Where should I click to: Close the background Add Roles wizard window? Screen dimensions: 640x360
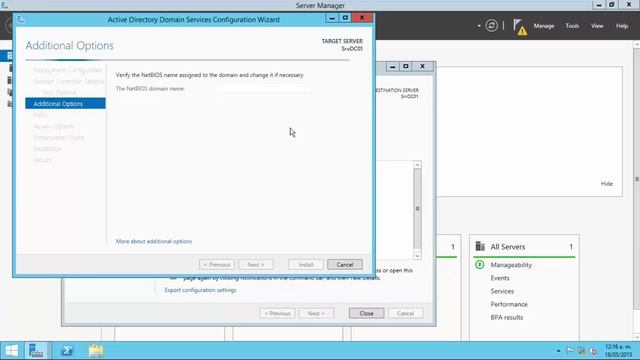(422, 67)
